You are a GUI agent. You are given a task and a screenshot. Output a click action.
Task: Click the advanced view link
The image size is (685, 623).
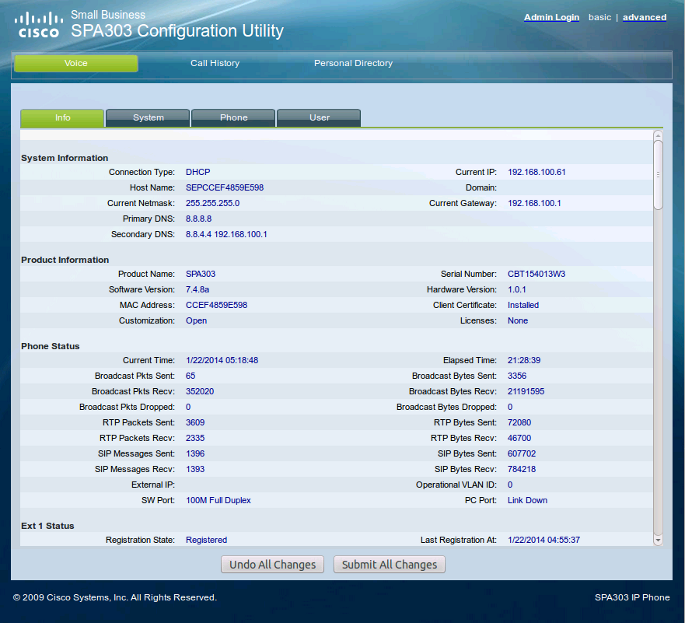click(x=644, y=17)
